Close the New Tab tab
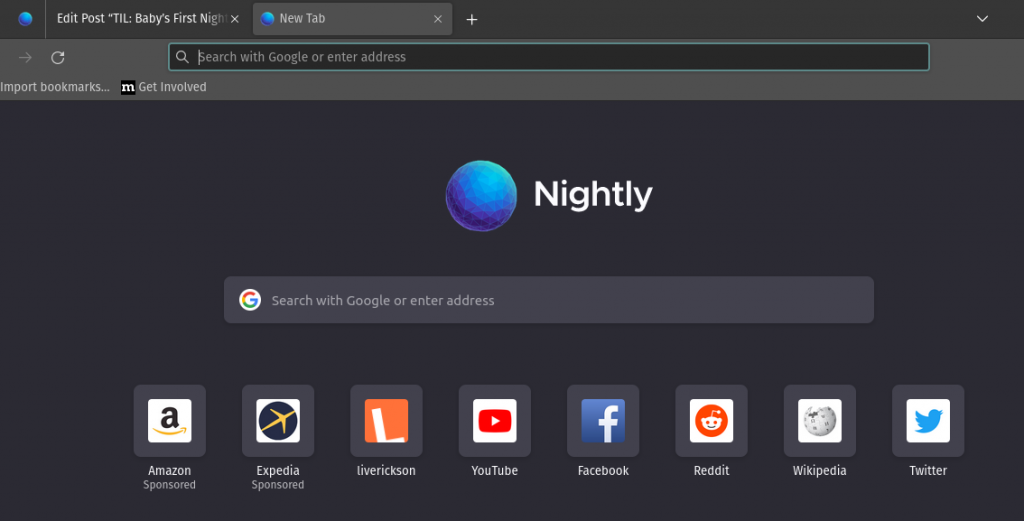Image resolution: width=1024 pixels, height=521 pixels. pos(438,19)
